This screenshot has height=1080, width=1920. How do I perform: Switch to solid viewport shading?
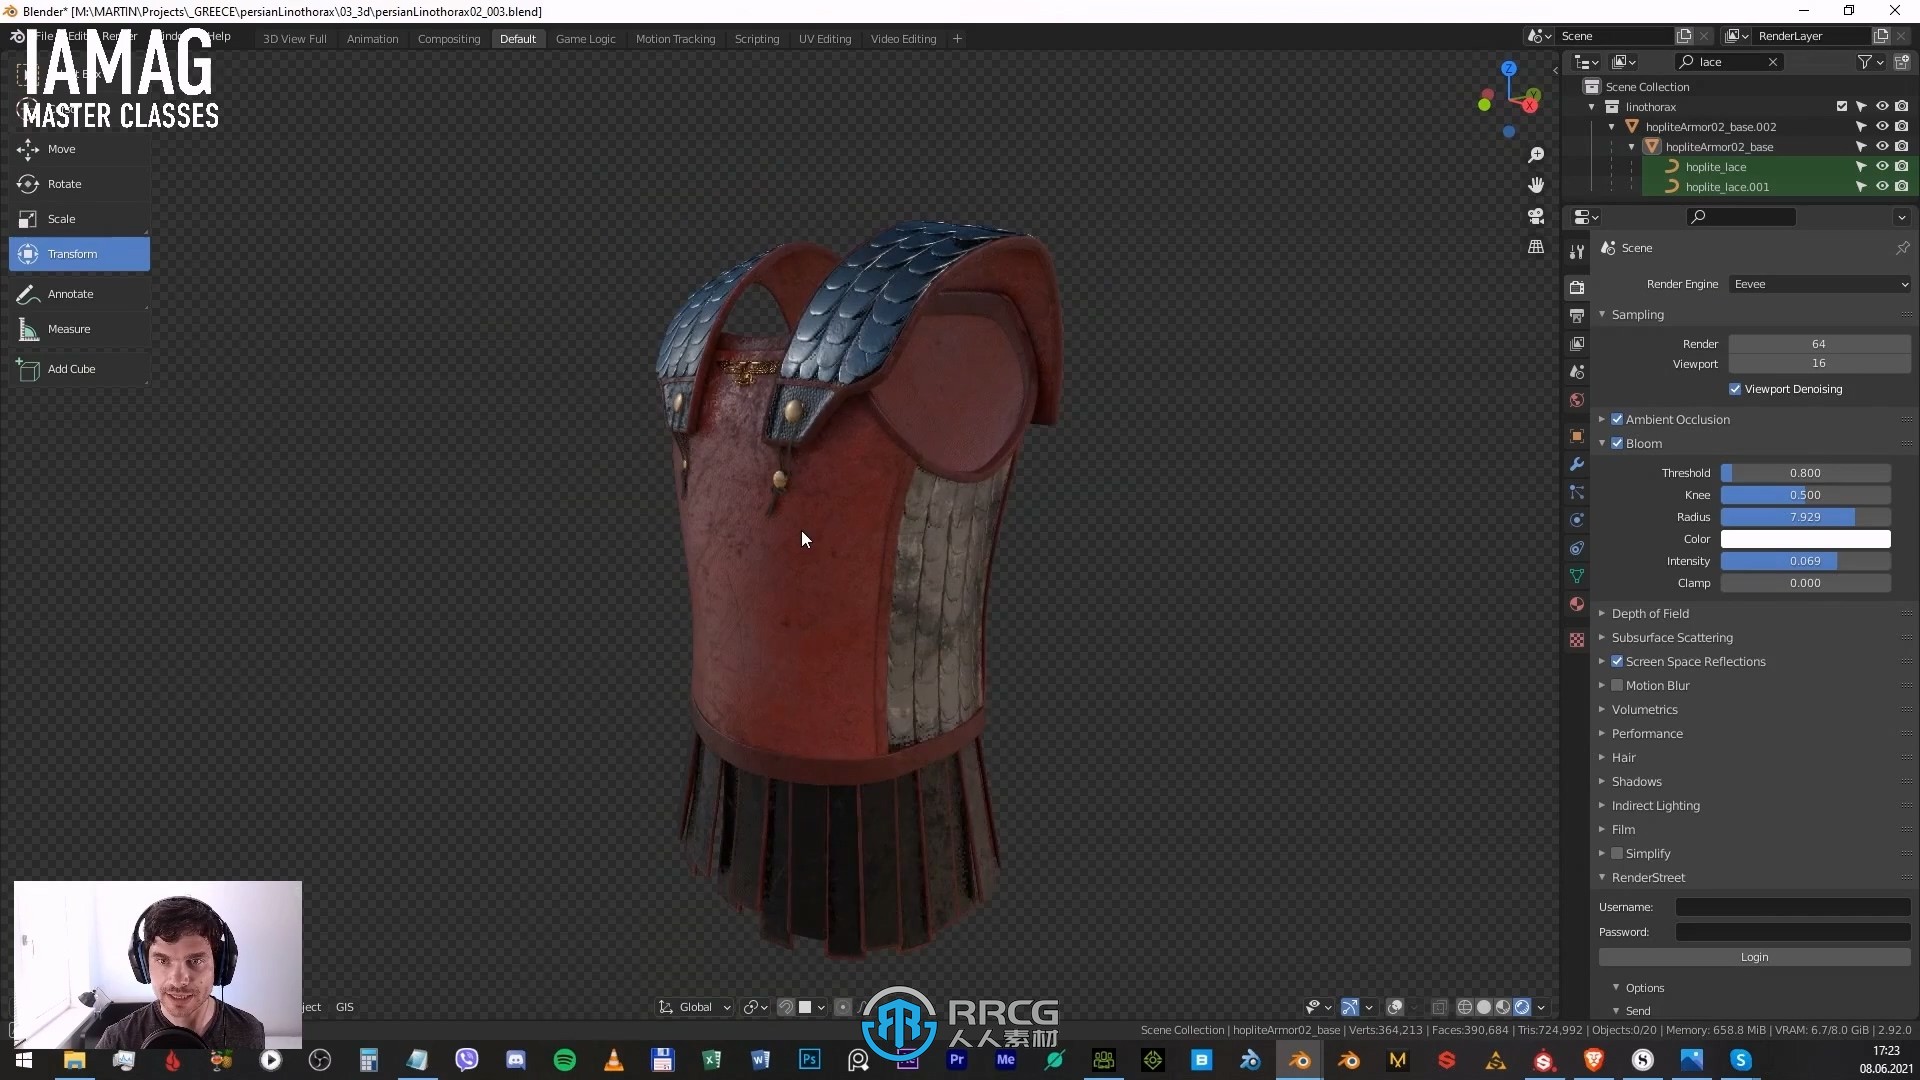[x=1484, y=1007]
